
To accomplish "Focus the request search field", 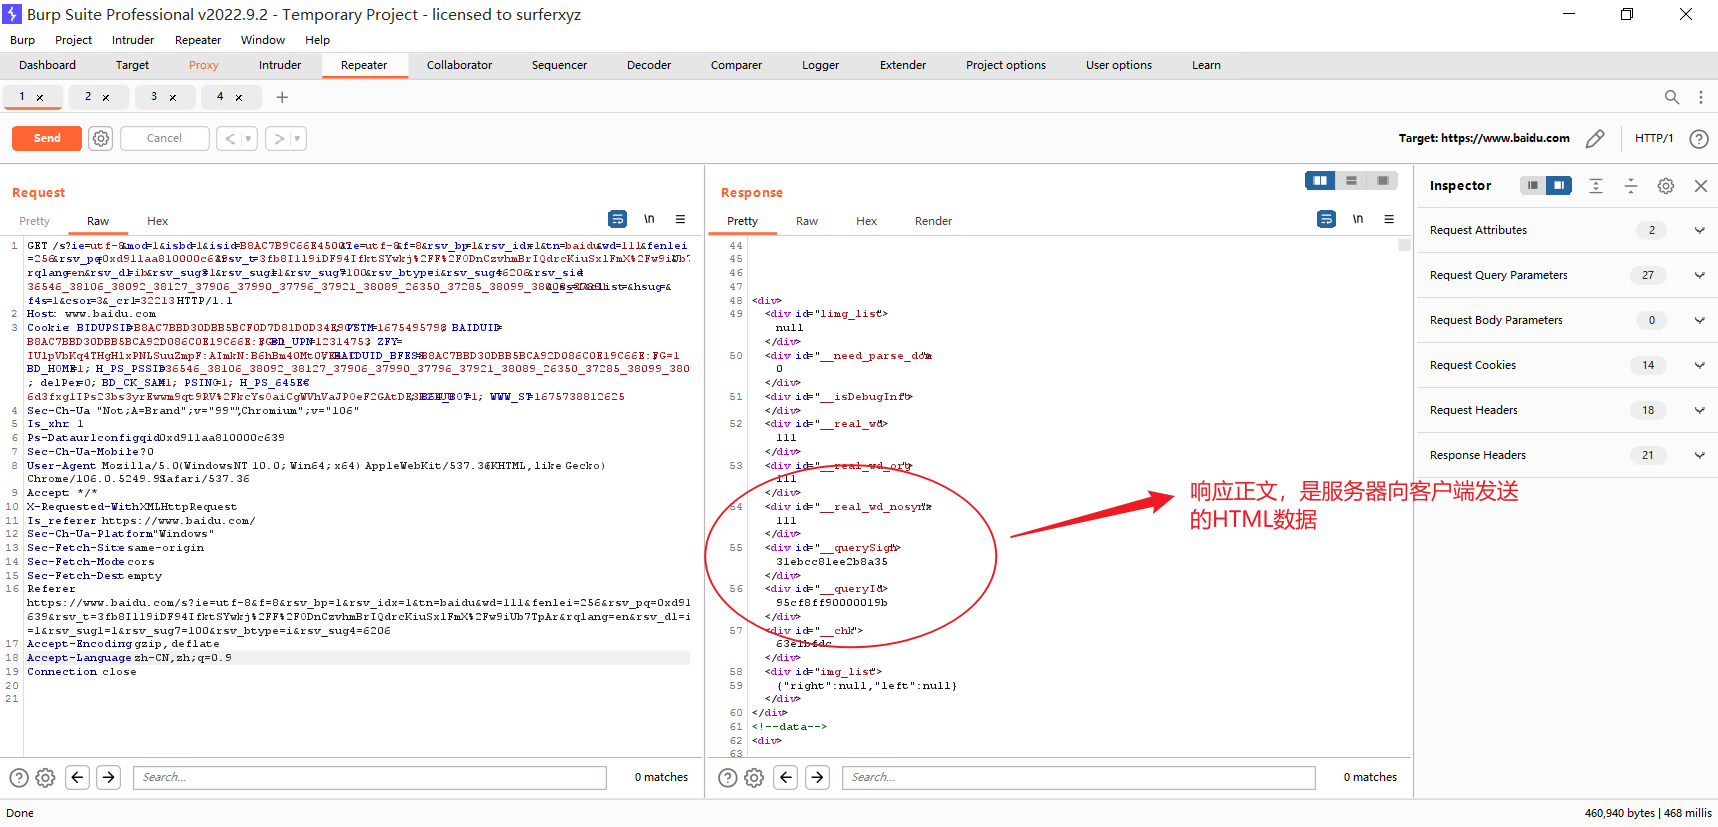I will pyautogui.click(x=370, y=777).
